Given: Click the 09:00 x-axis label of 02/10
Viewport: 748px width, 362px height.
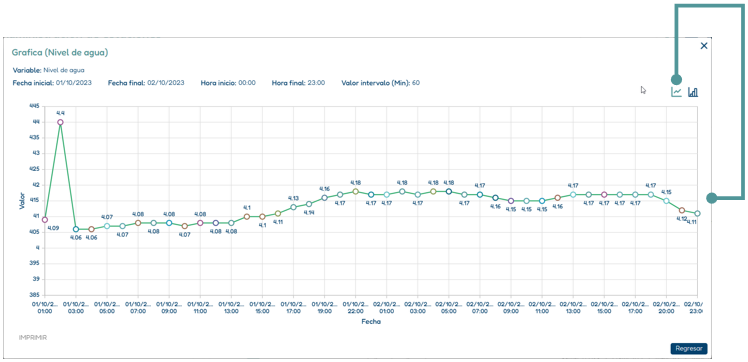Looking at the screenshot, I should tap(511, 307).
